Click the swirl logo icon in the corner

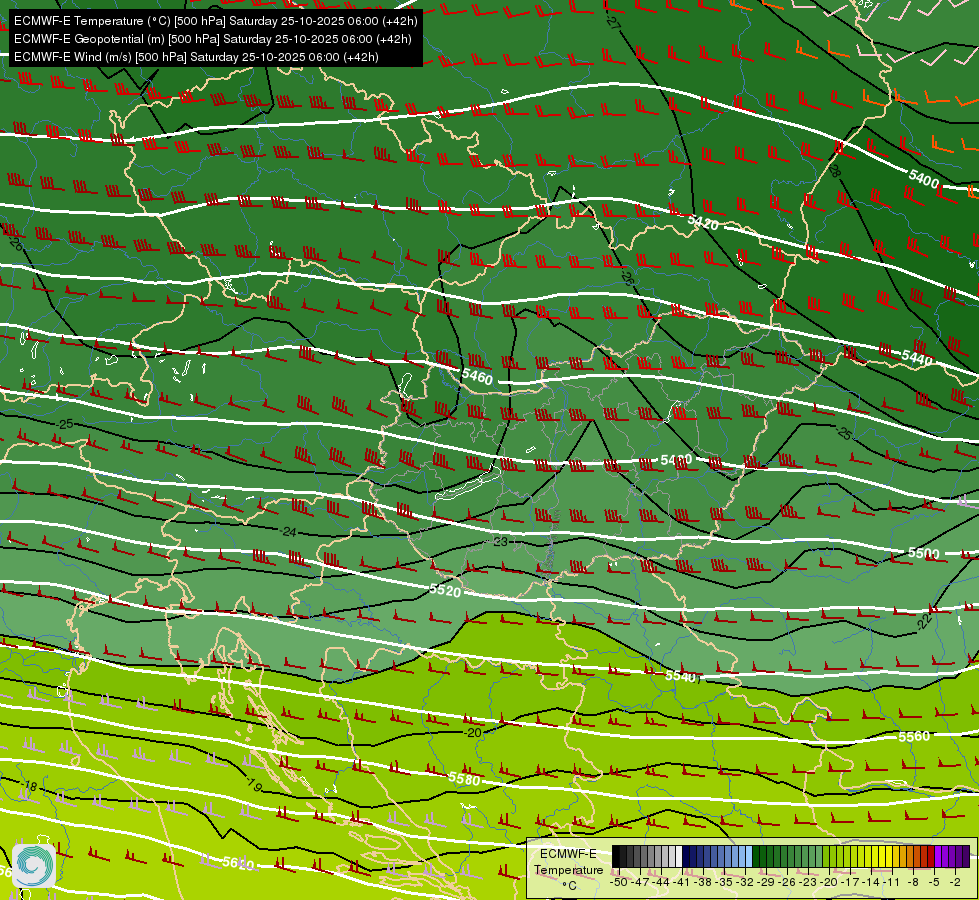[34, 866]
